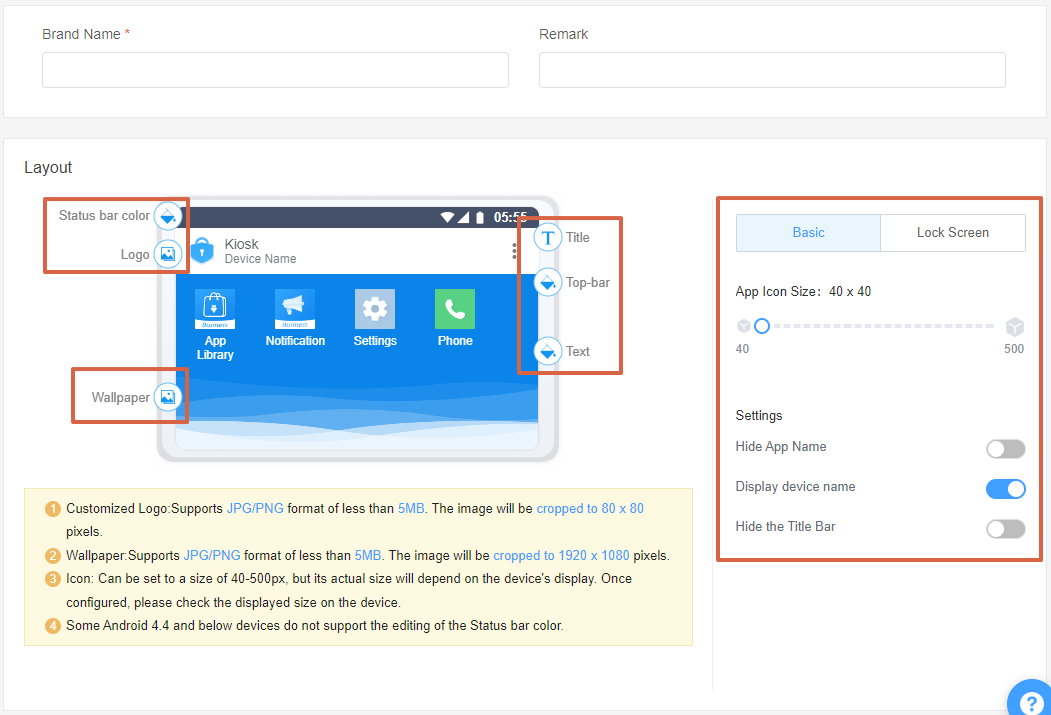Open the Top-bar color paint bucket
This screenshot has height=715, width=1051.
point(548,282)
